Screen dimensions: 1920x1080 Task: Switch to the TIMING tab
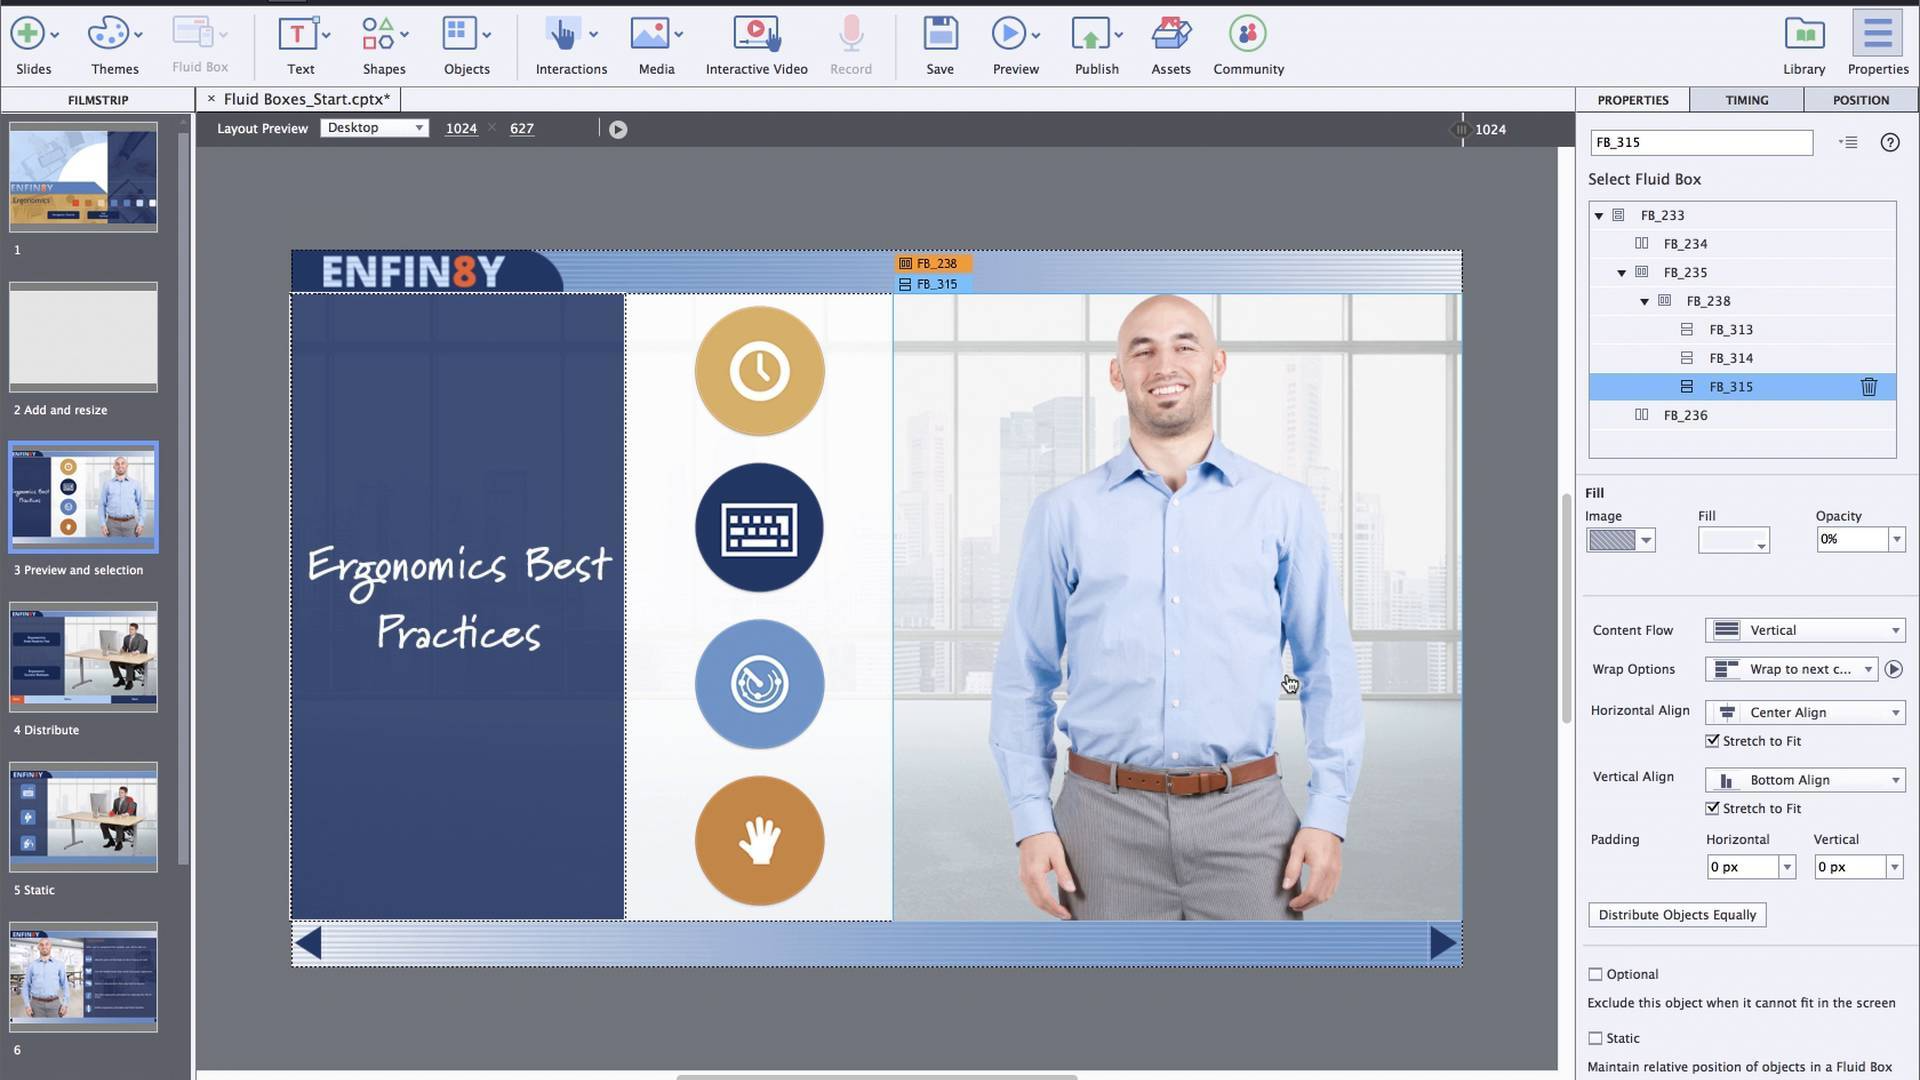click(x=1745, y=99)
